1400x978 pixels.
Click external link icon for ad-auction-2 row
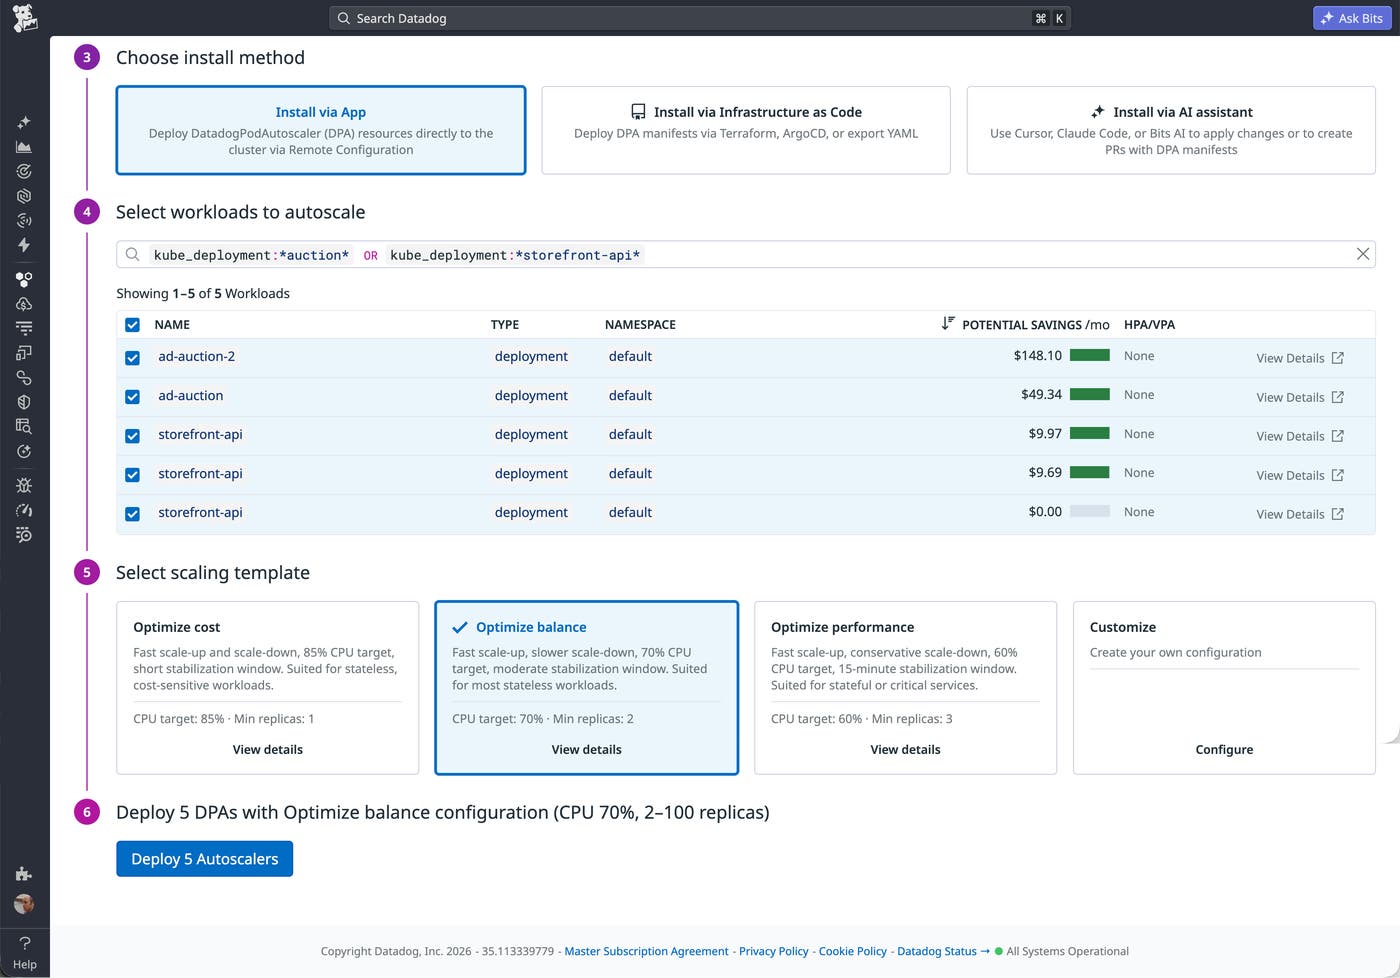click(x=1338, y=358)
